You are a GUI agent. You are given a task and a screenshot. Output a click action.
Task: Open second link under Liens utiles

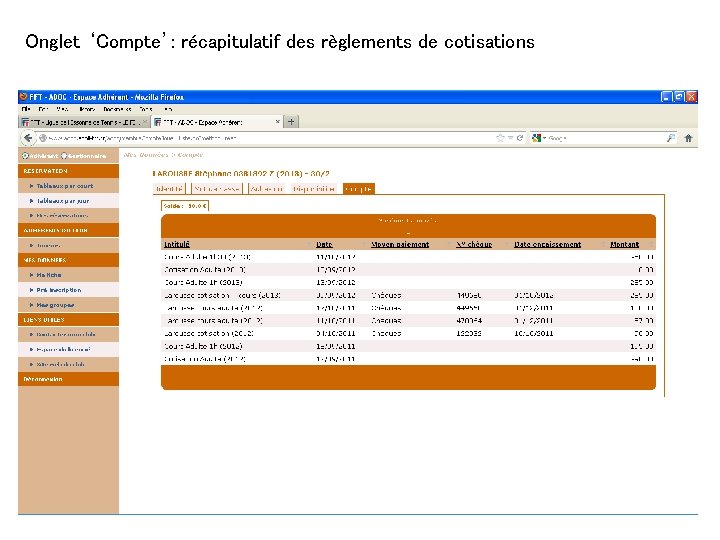[x=63, y=349]
